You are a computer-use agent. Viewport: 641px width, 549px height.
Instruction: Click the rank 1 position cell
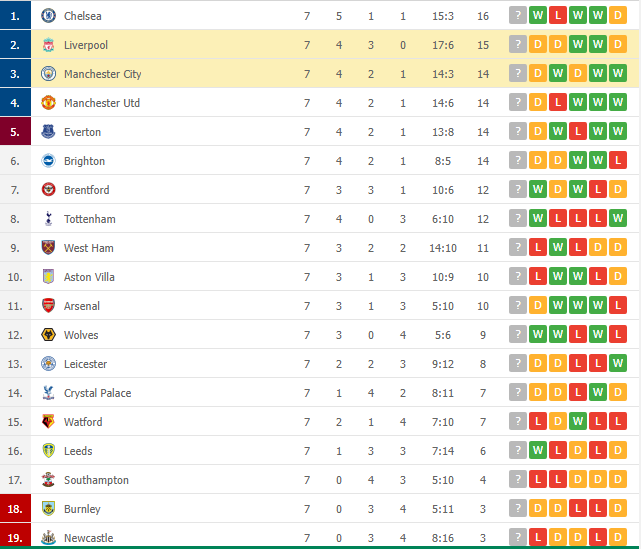tap(15, 15)
